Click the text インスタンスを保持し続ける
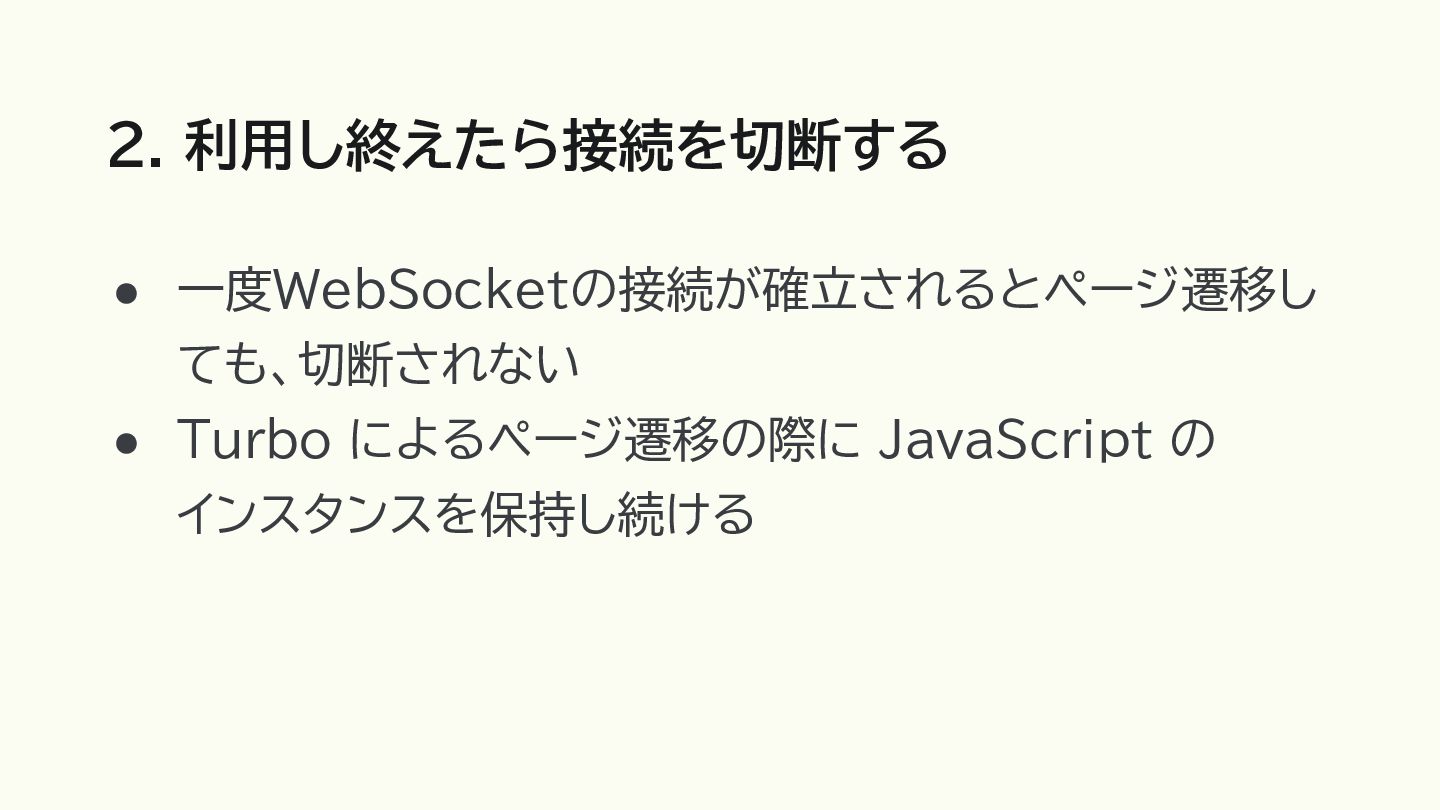The width and height of the screenshot is (1440, 810). (465, 516)
